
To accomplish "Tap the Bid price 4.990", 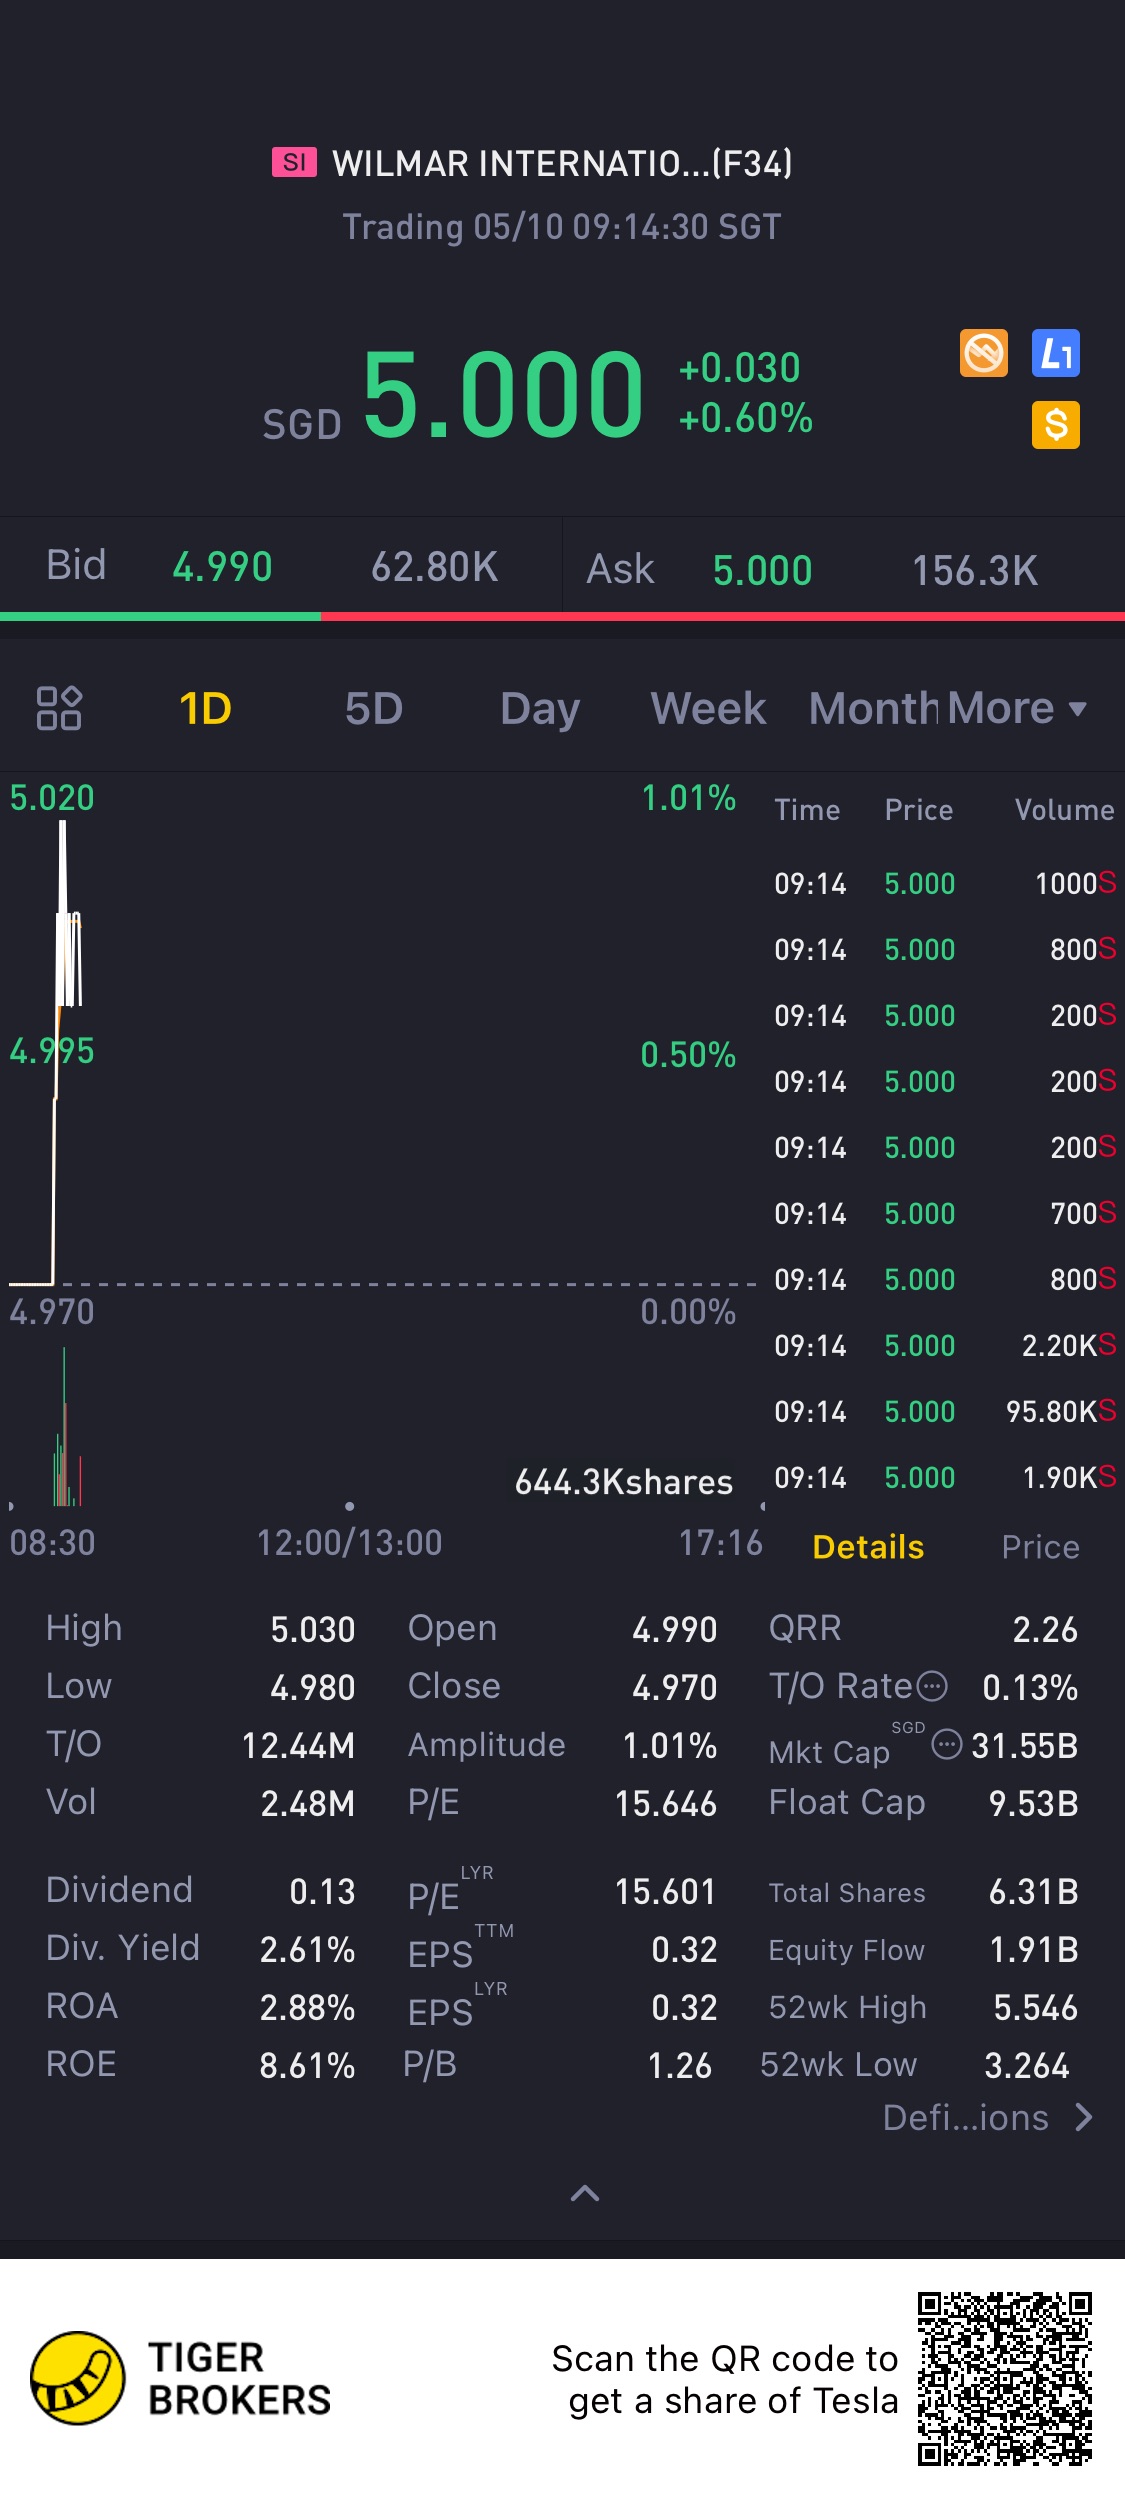I will (x=222, y=567).
